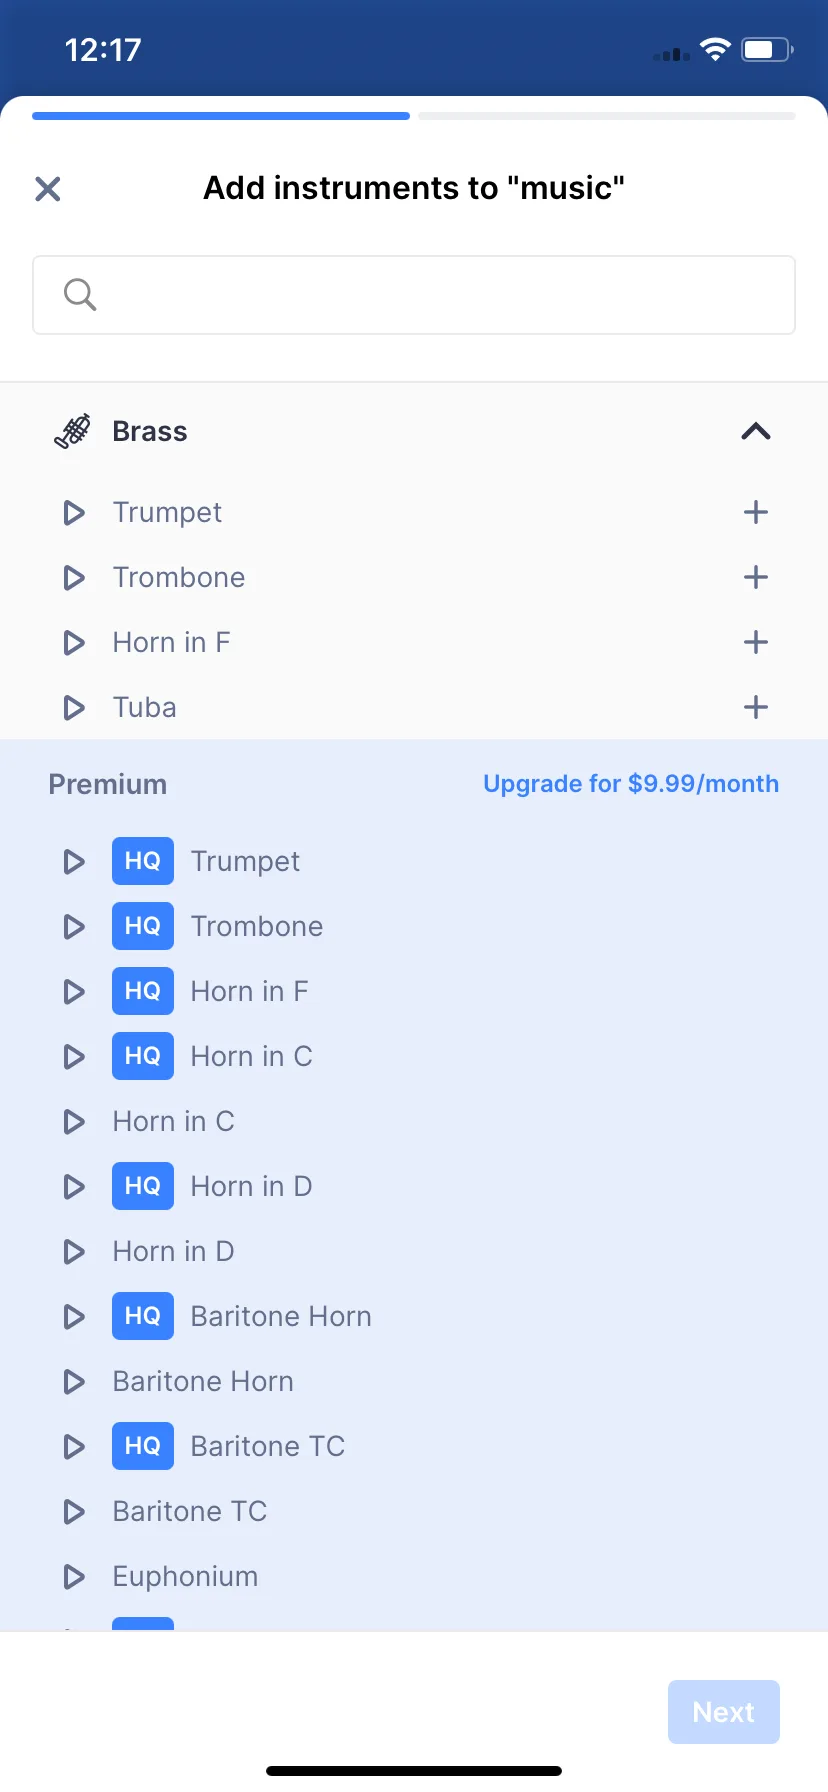The width and height of the screenshot is (828, 1792).
Task: Click the search magnifier icon
Action: point(80,295)
